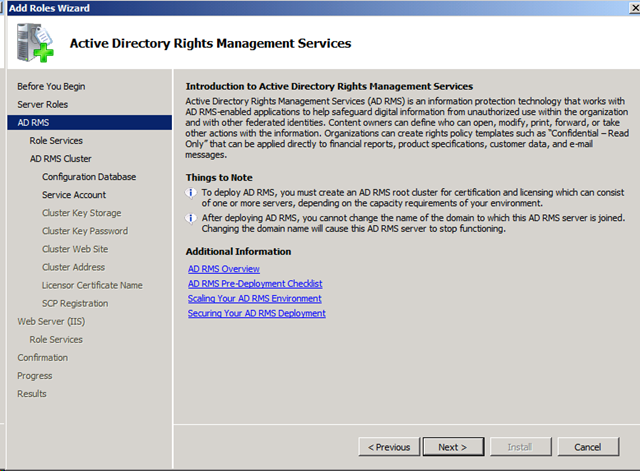Go to Service Account step

tap(74, 195)
